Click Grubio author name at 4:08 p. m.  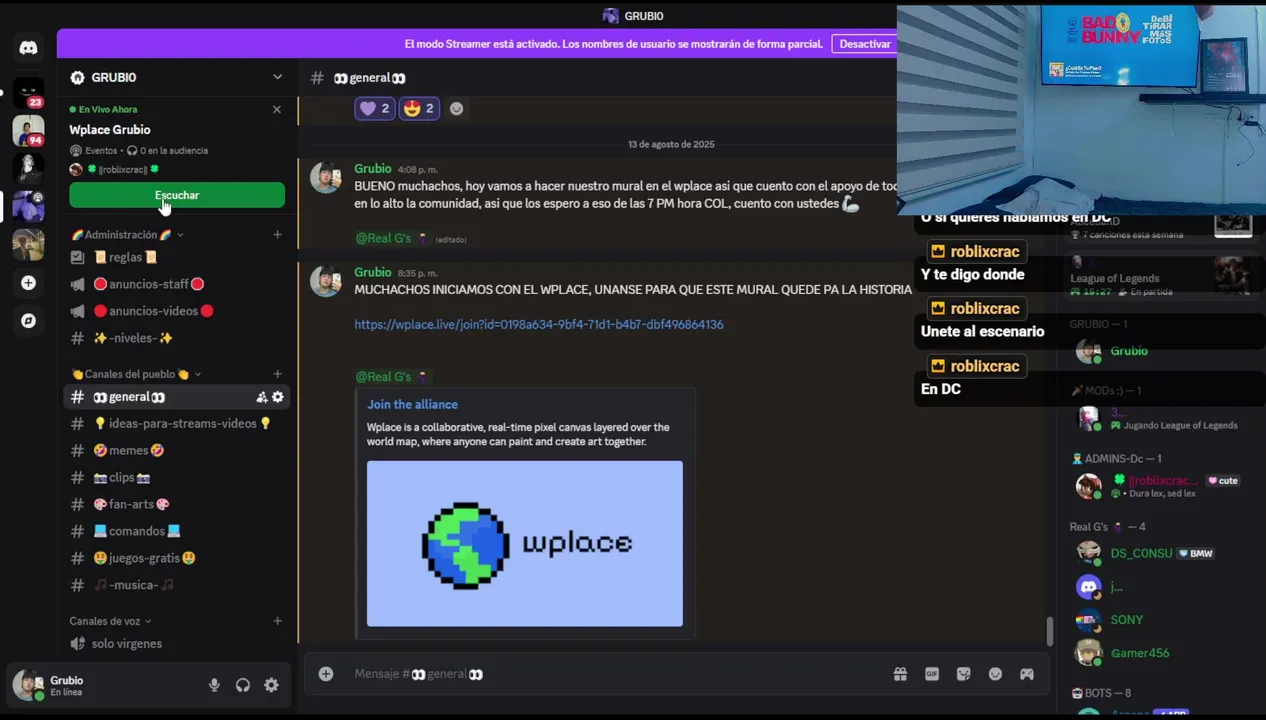pos(372,169)
